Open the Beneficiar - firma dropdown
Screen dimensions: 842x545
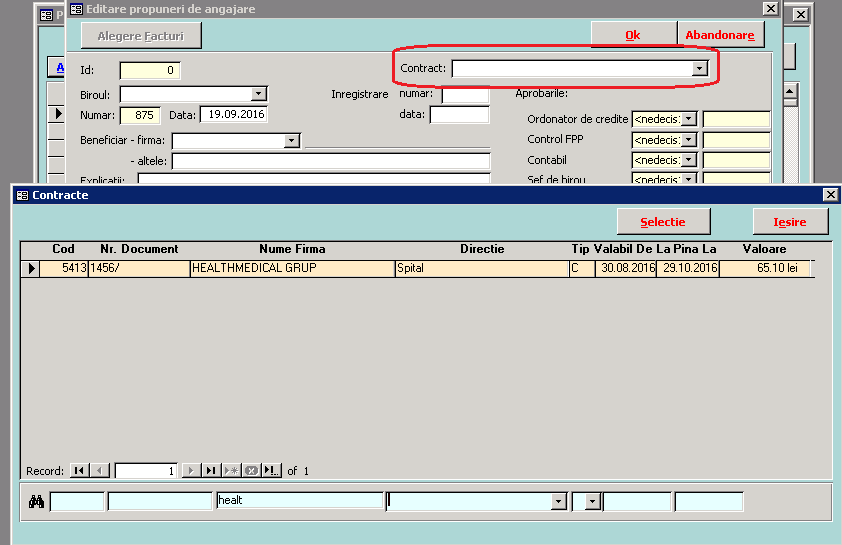291,141
